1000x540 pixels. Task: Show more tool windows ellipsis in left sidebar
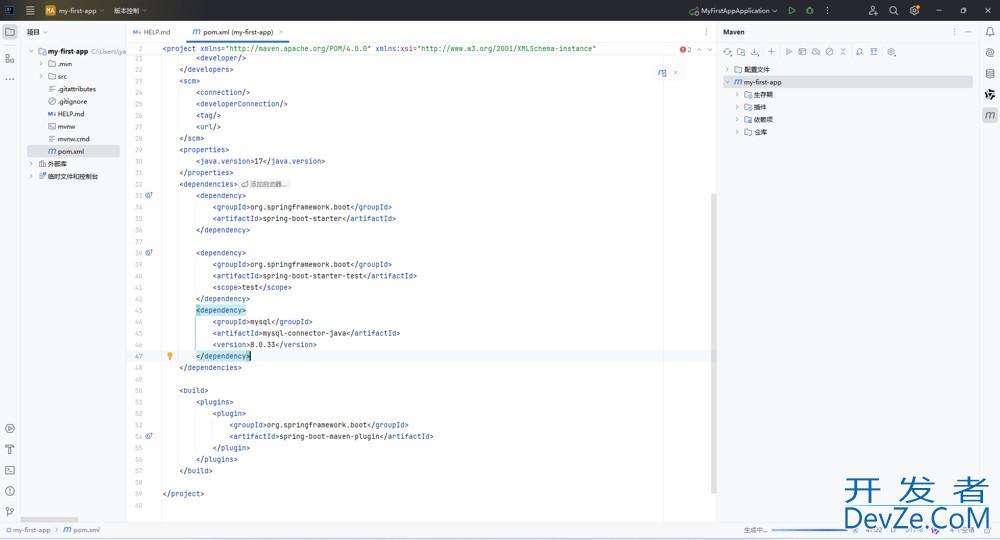[10, 79]
